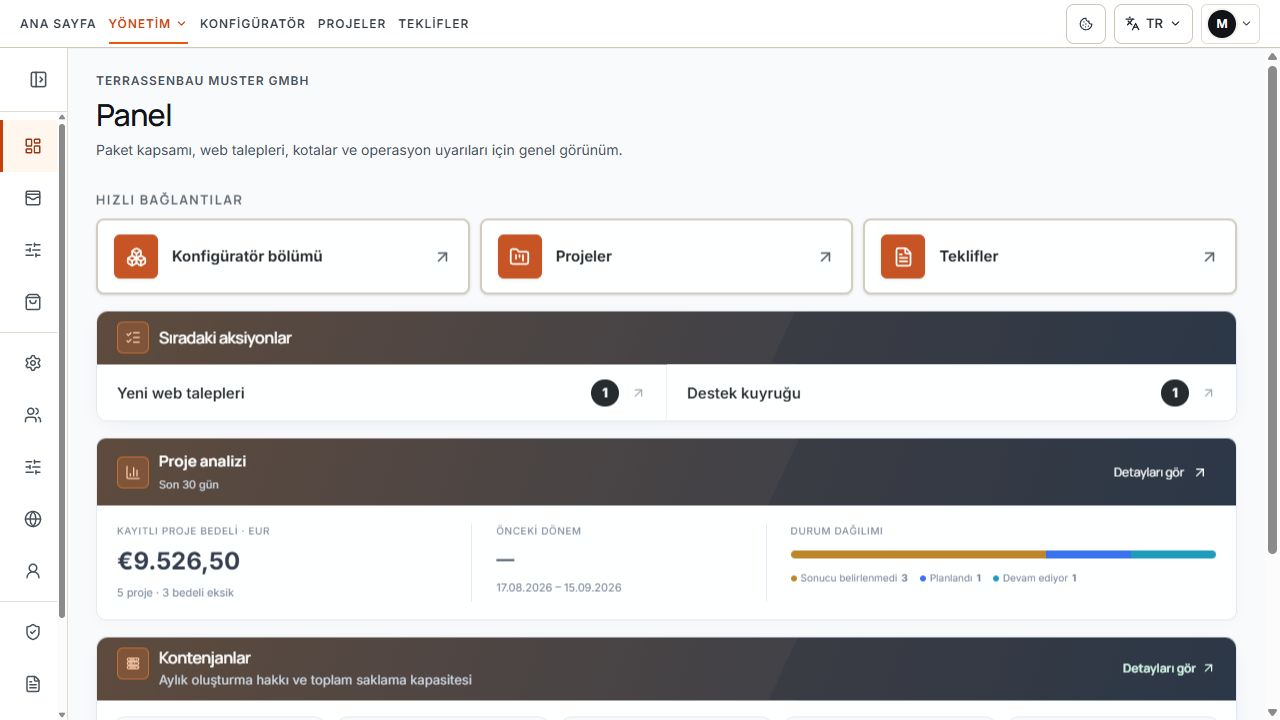Click the orange Konfigüratör bölümü cubes icon
This screenshot has height=720, width=1280.
pos(136,257)
